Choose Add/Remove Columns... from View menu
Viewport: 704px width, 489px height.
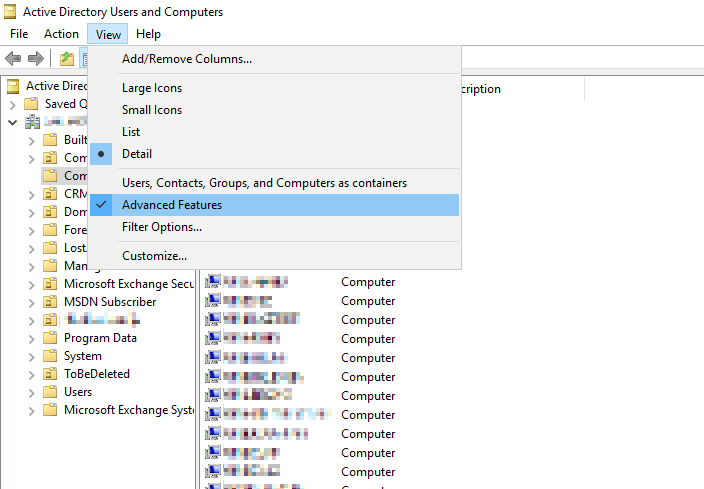point(274,59)
